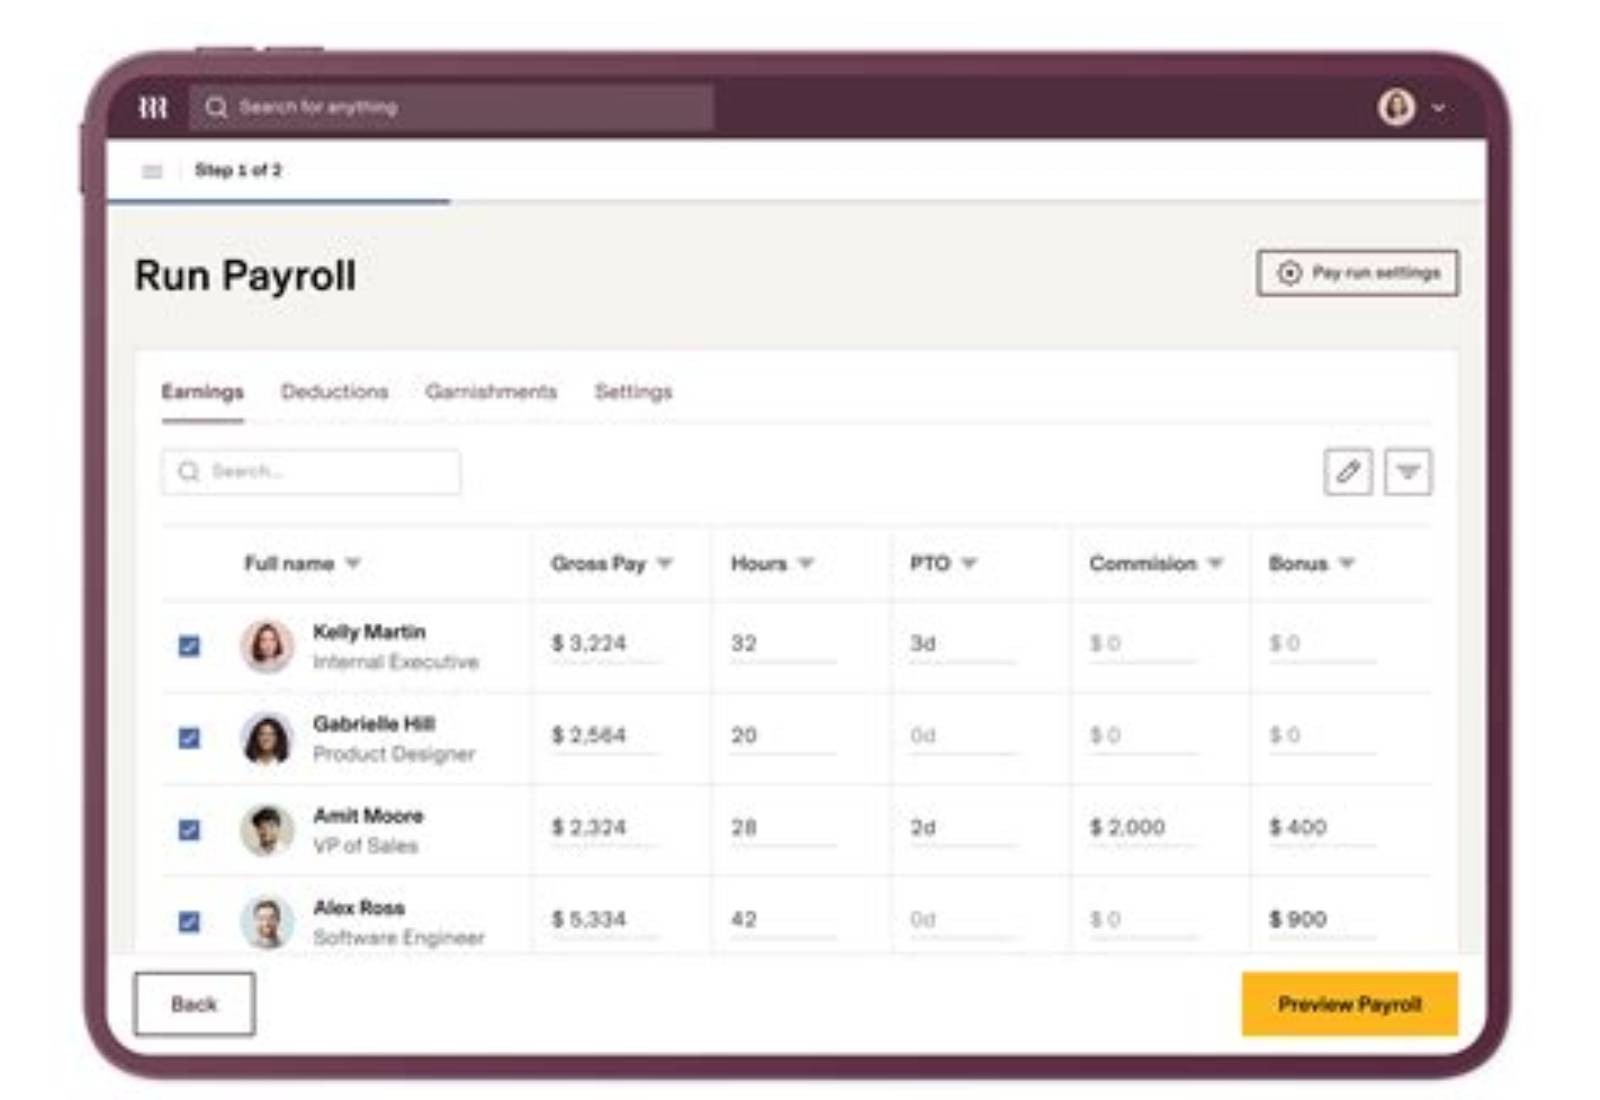Click the Step 1 of 2 label
The width and height of the screenshot is (1600, 1100).
[x=238, y=171]
